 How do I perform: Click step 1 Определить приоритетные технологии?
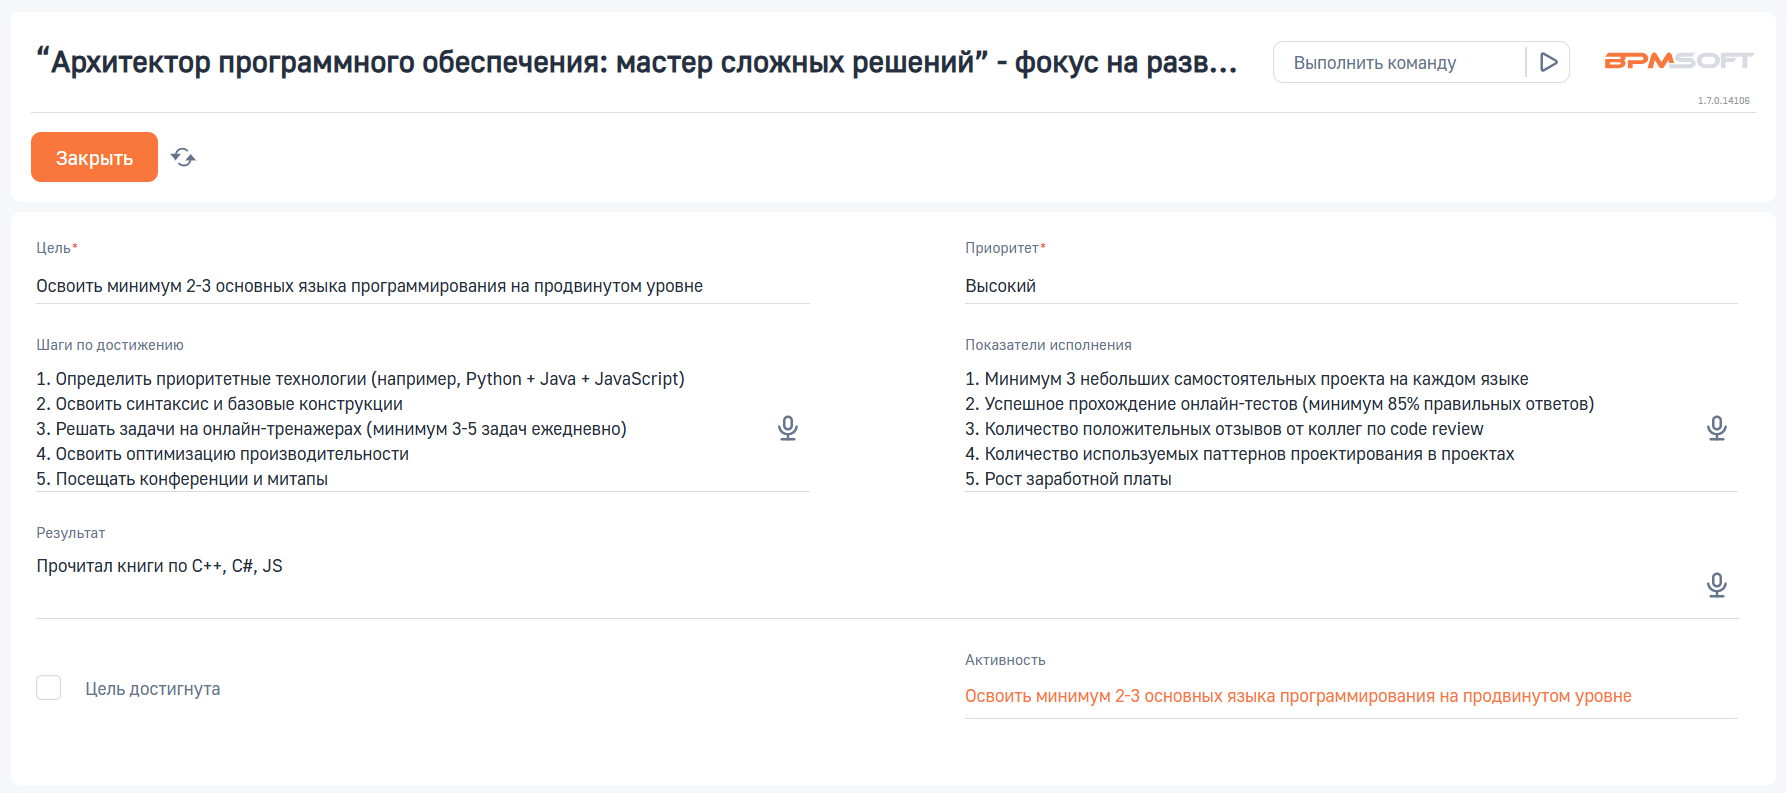(361, 379)
